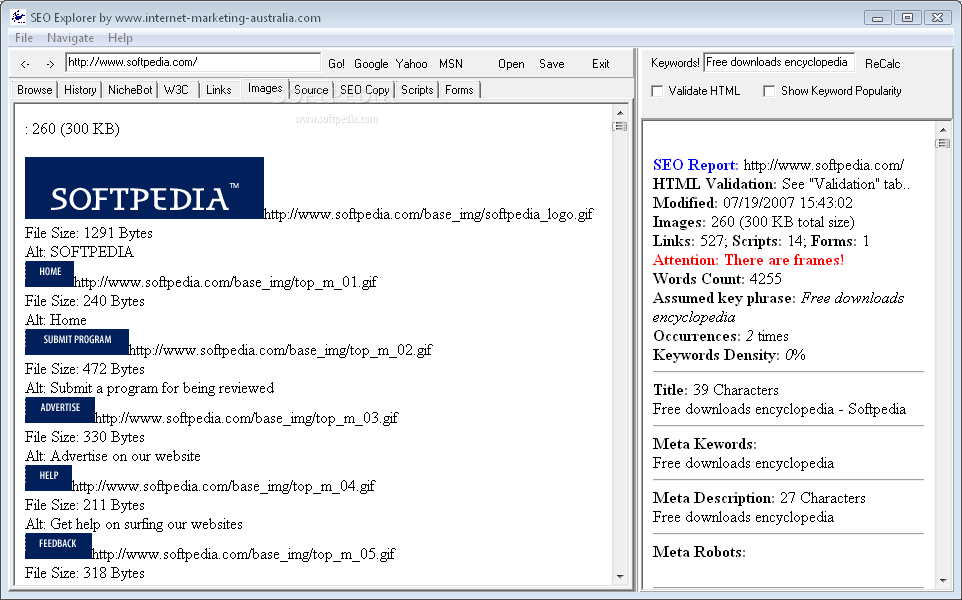Click the images pane scroll down arrow
Viewport: 962px width, 600px height.
(620, 577)
